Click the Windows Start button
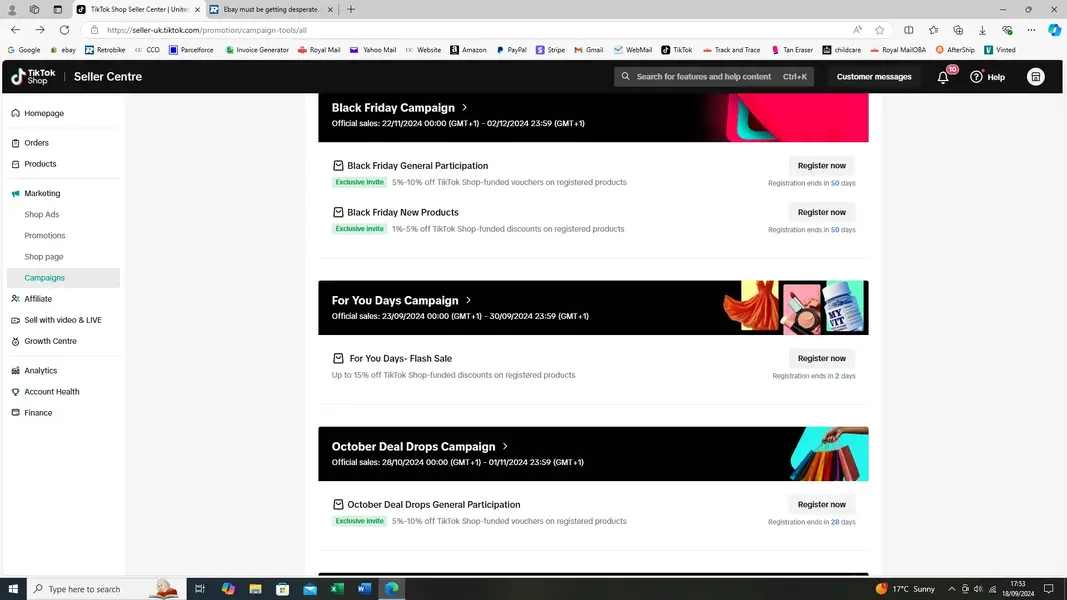This screenshot has height=600, width=1067. [13, 588]
